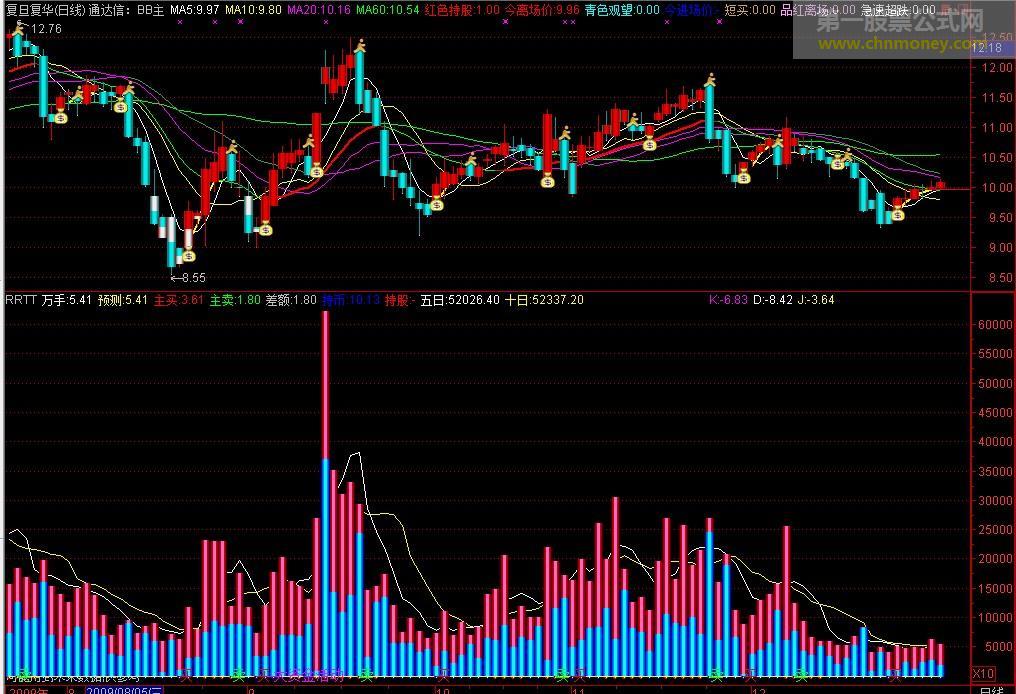Click the month 9 marker on the timeline
Image resolution: width=1016 pixels, height=694 pixels.
(252, 691)
